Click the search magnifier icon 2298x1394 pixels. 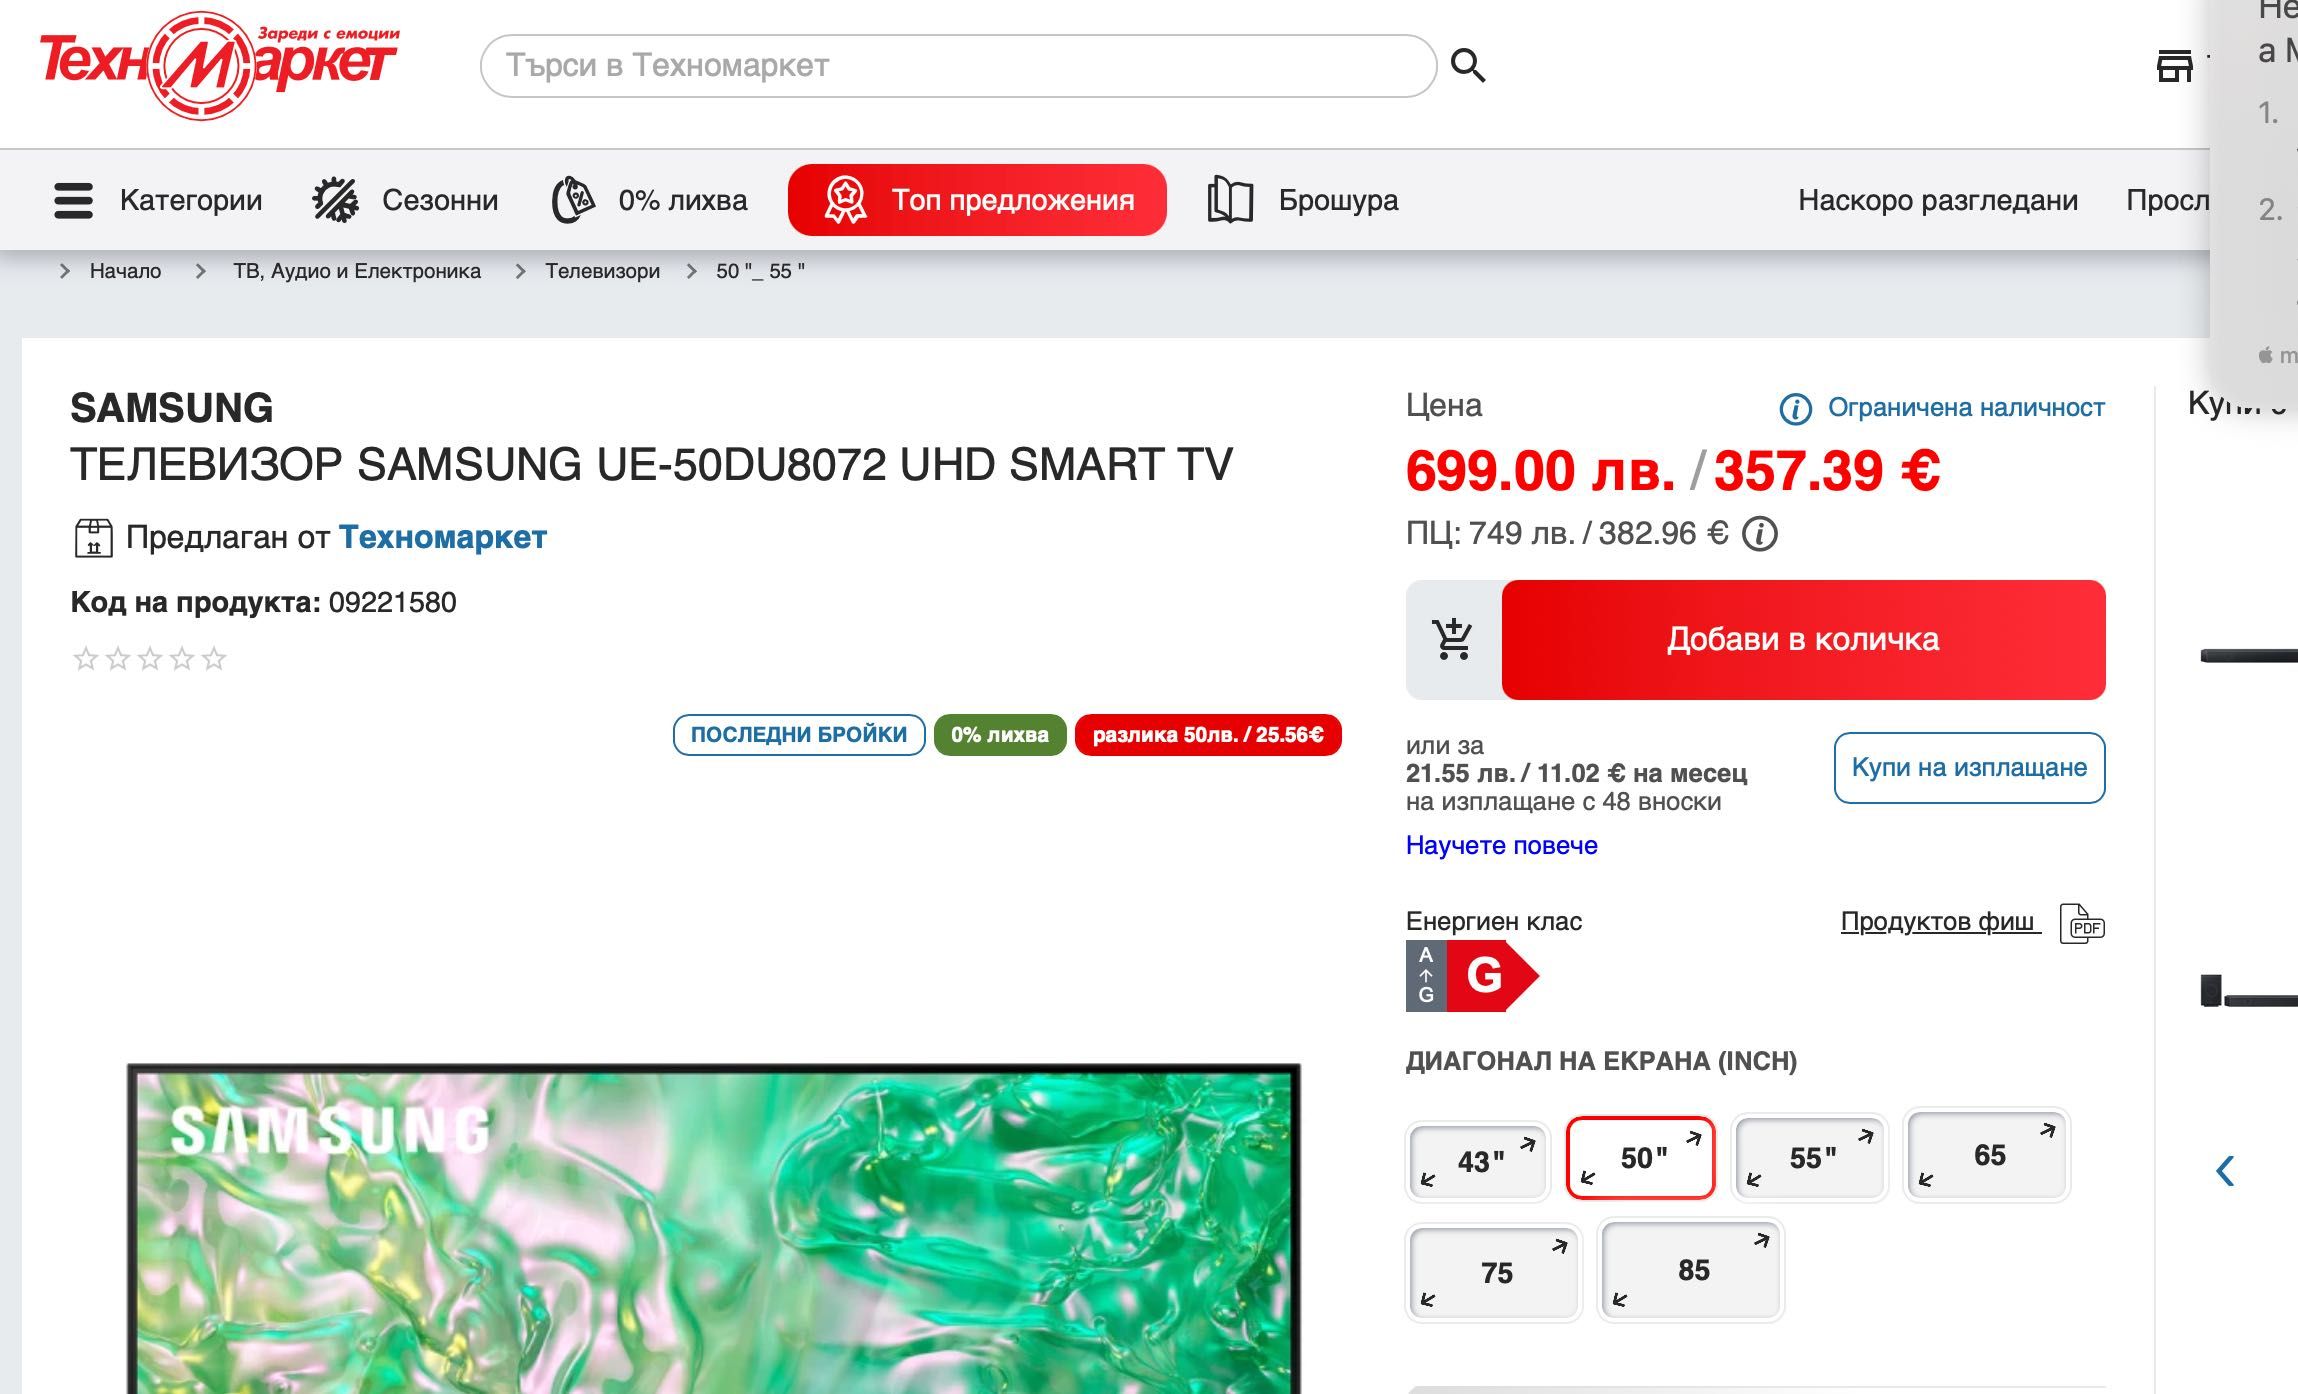(x=1467, y=66)
